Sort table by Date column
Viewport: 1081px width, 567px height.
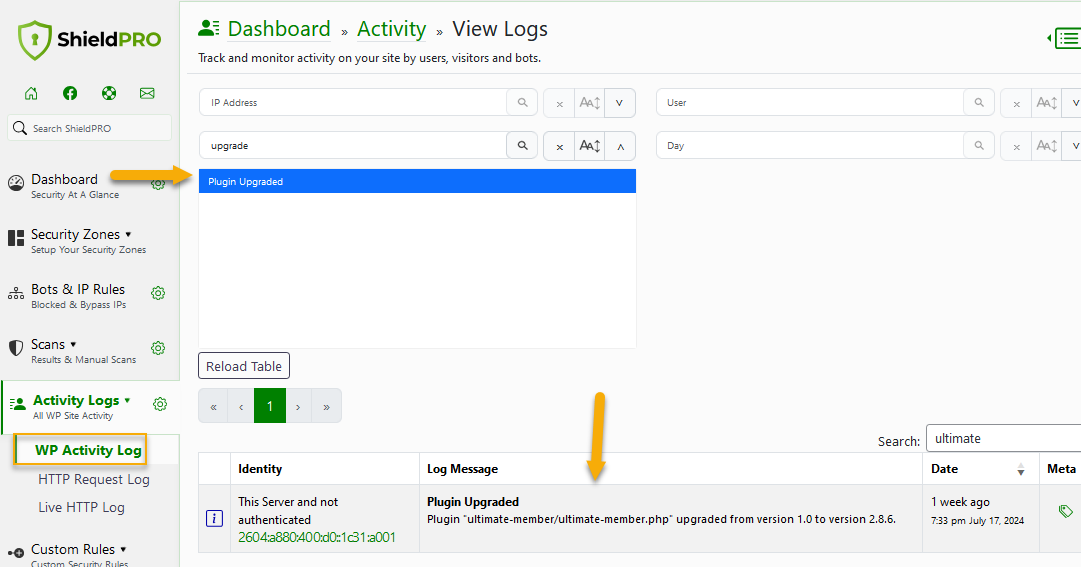click(x=980, y=469)
